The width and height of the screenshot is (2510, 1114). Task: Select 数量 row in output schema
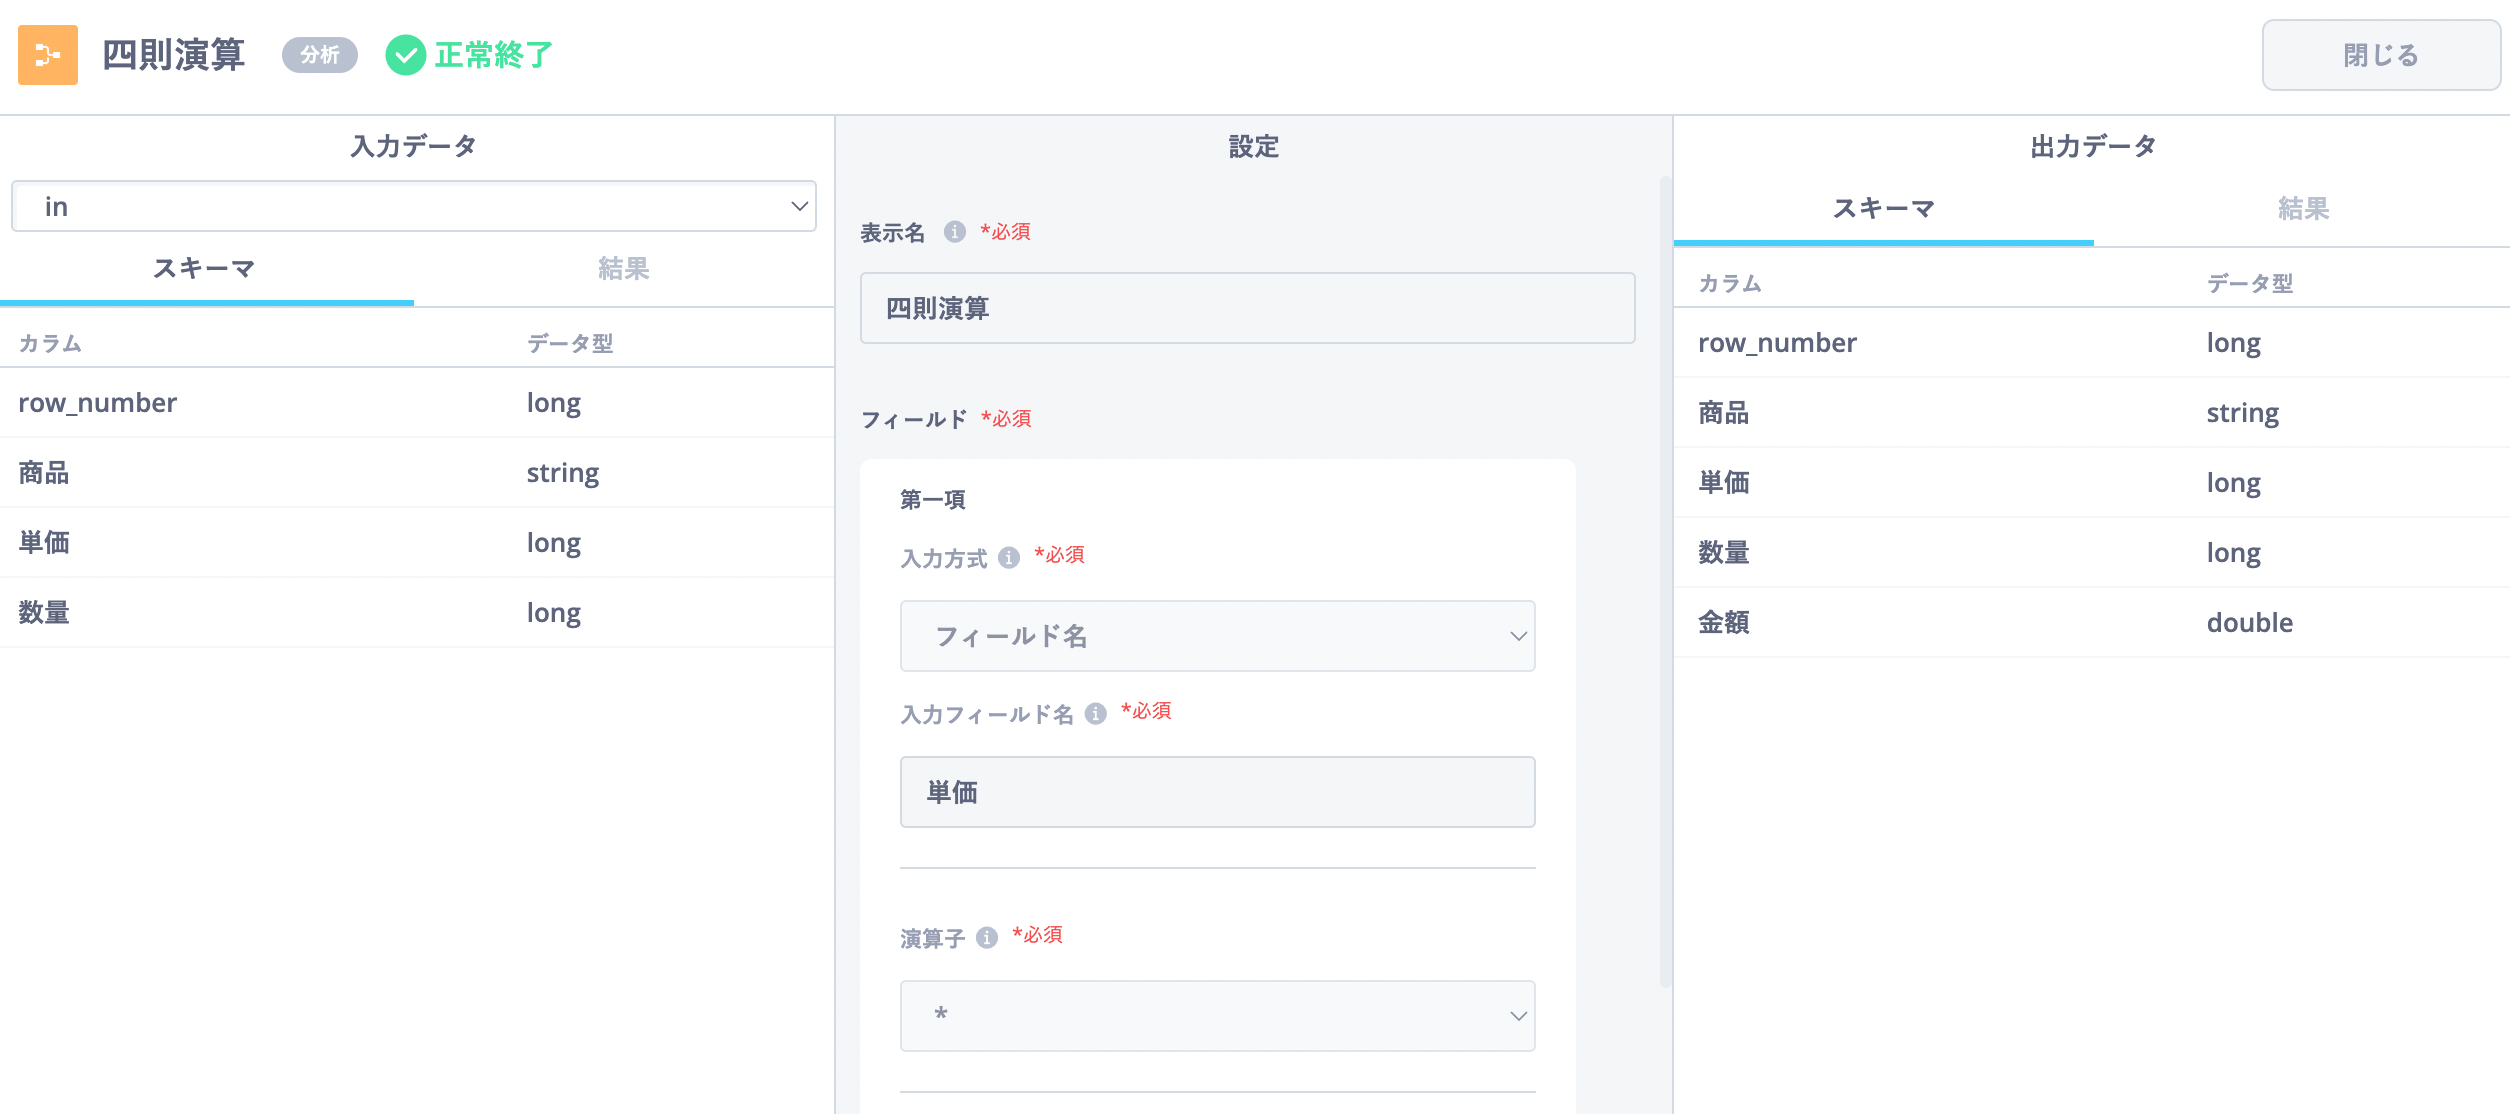point(2092,553)
